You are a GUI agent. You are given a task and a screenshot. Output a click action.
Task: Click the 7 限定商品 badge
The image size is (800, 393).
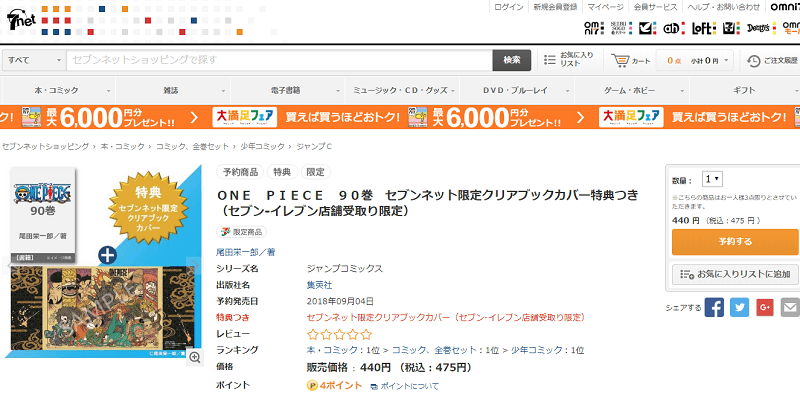242,232
